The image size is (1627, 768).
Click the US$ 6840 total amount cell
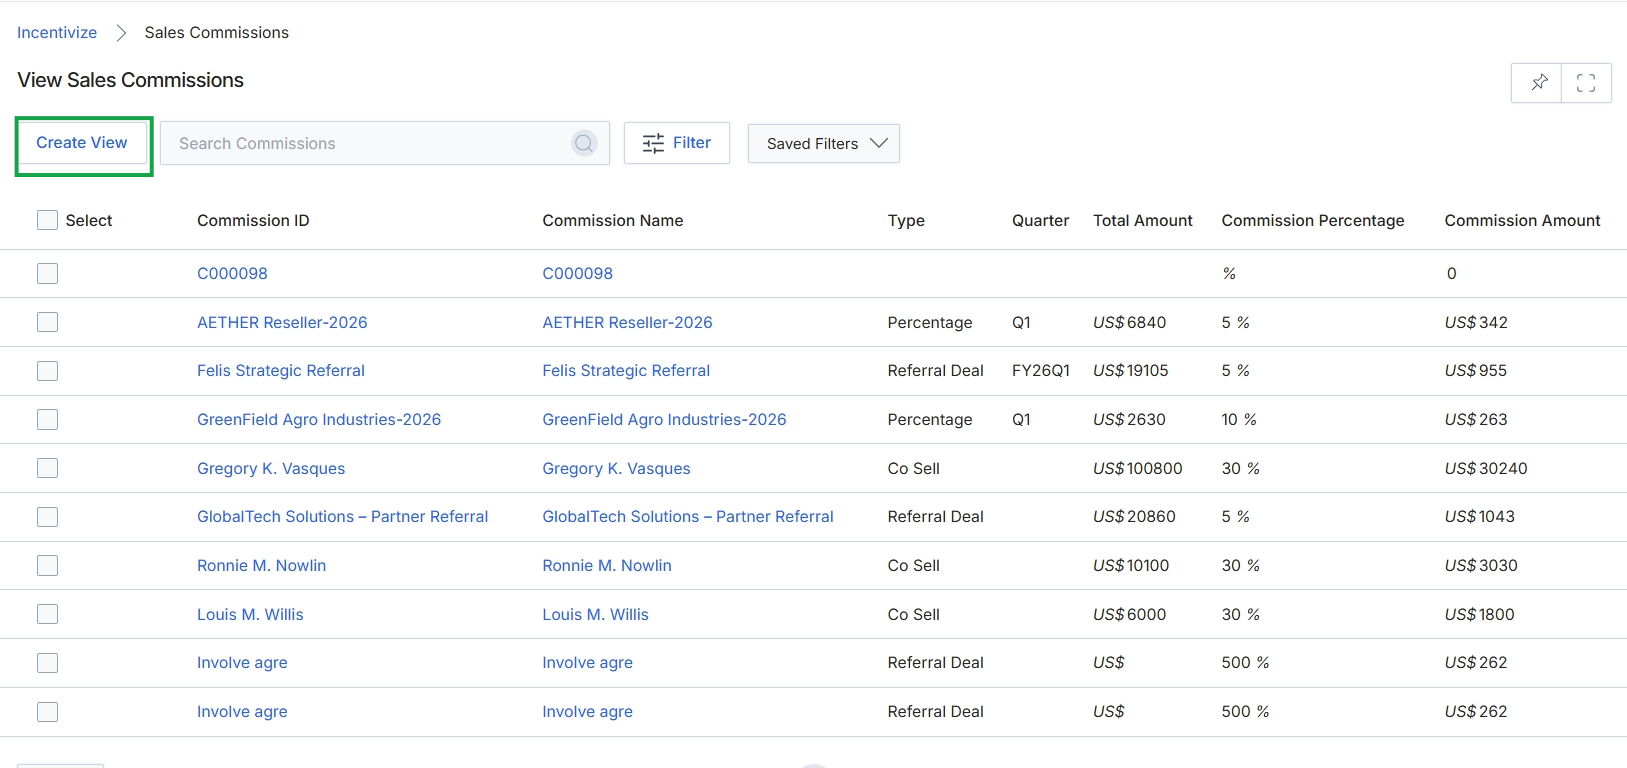click(1130, 322)
